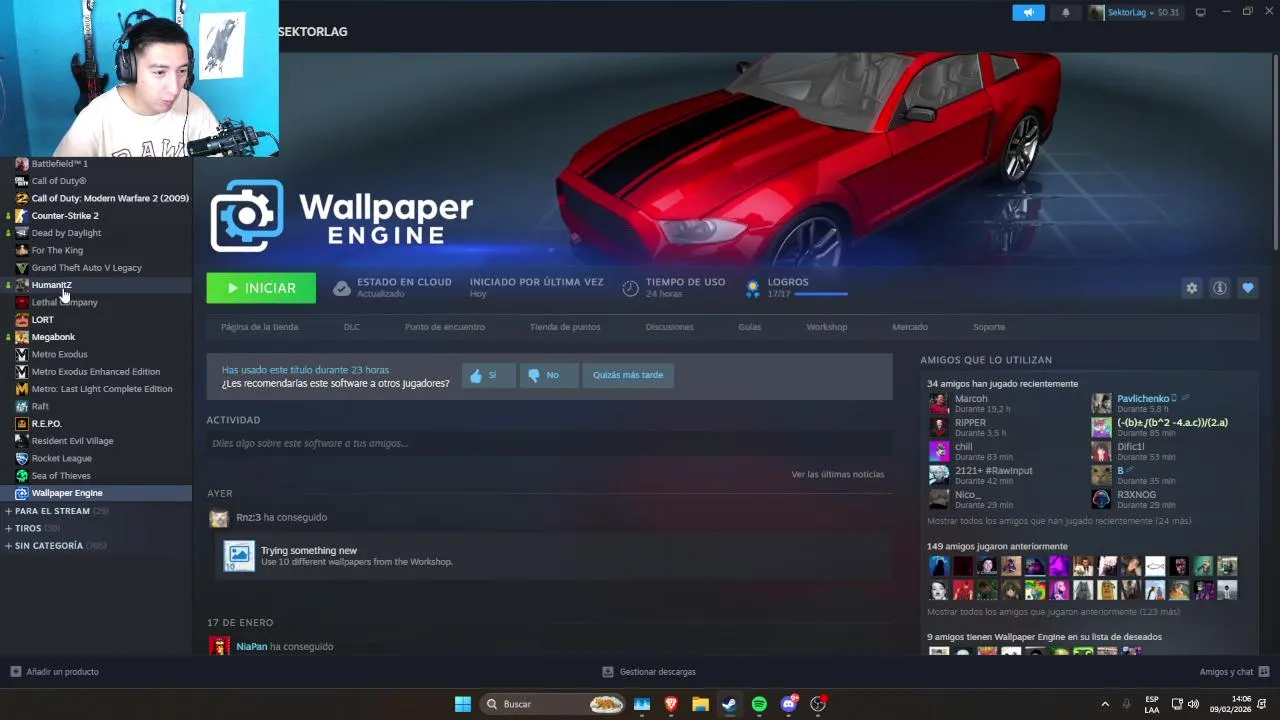The height and width of the screenshot is (720, 1280).
Task: Switch to Punto de encuentro tab
Action: click(445, 327)
